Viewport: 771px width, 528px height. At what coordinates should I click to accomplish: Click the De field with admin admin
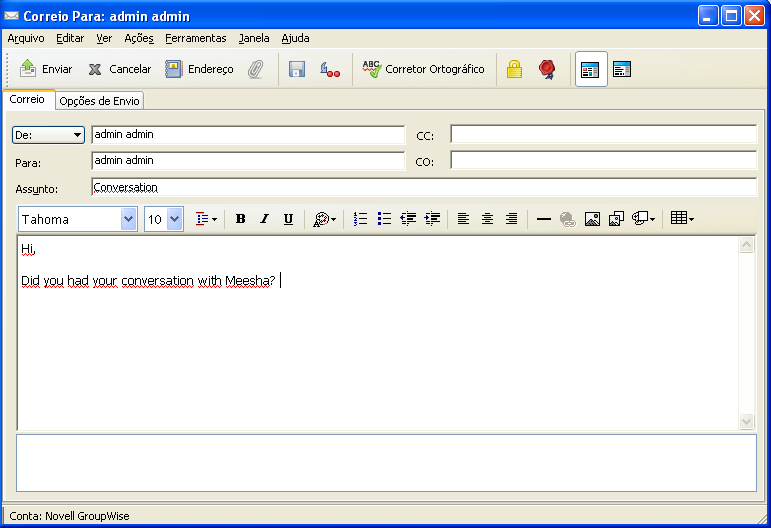coord(248,135)
